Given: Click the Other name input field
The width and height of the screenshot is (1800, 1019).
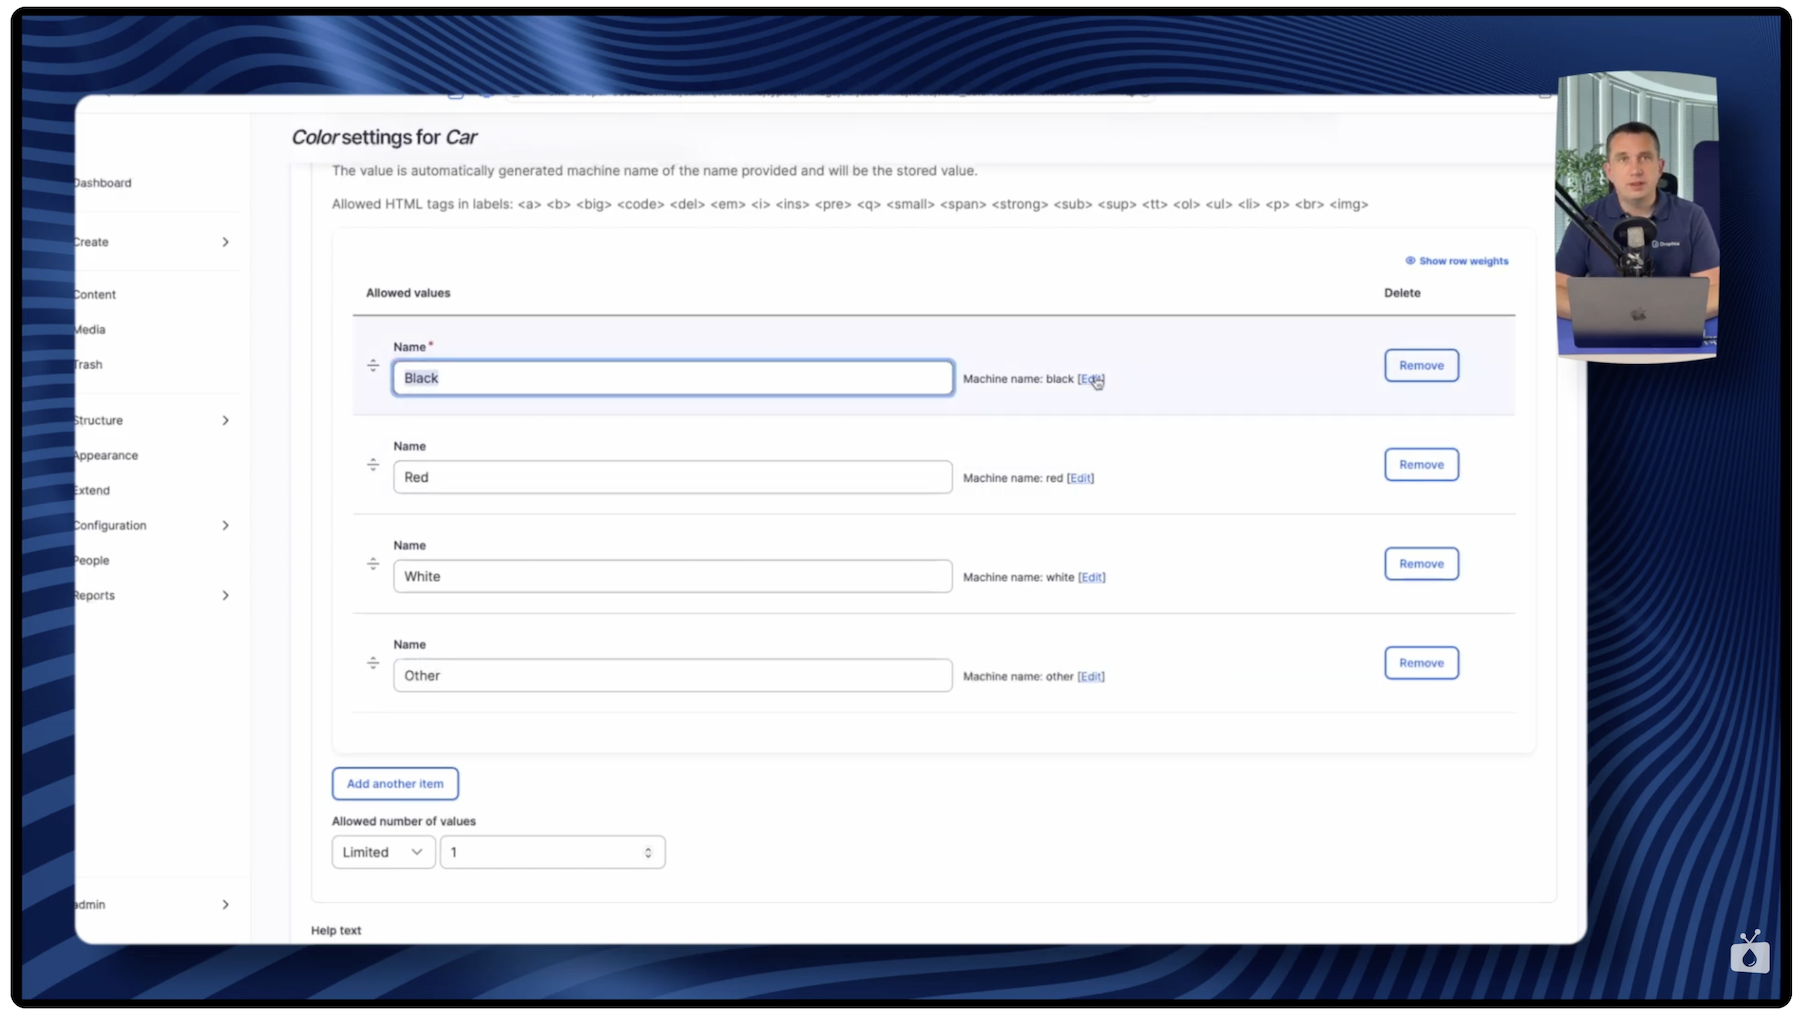Looking at the screenshot, I should coord(672,676).
